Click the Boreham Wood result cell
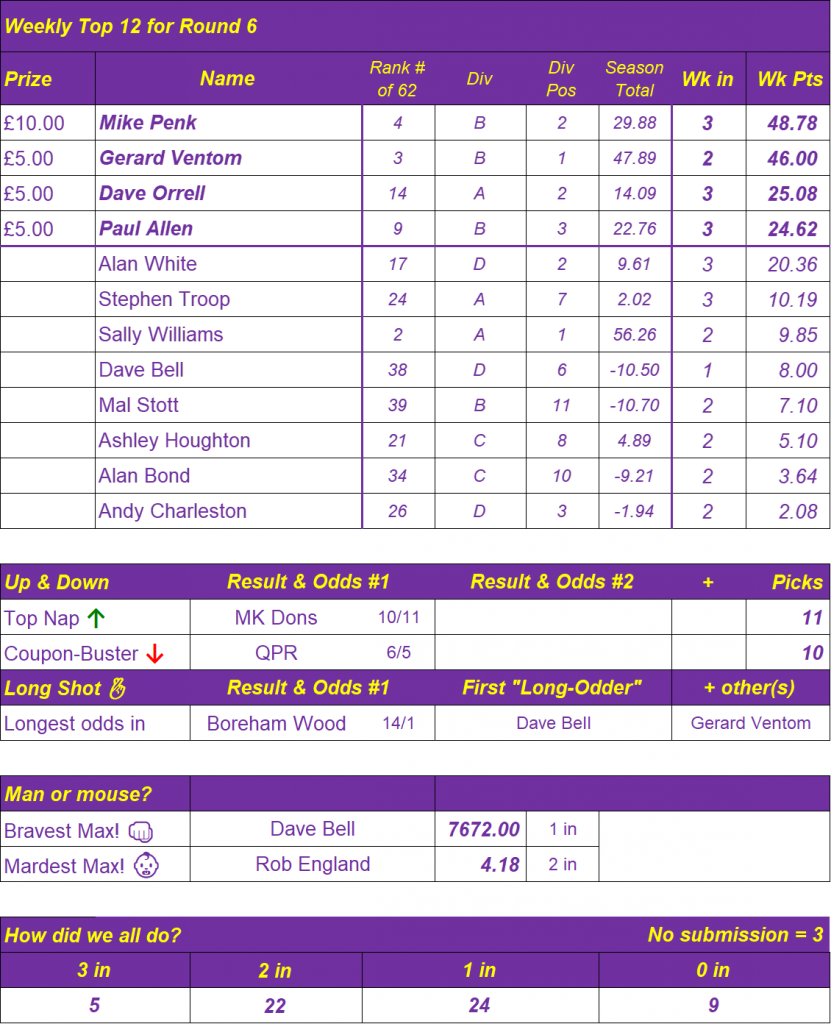The image size is (831, 1024). pyautogui.click(x=276, y=723)
